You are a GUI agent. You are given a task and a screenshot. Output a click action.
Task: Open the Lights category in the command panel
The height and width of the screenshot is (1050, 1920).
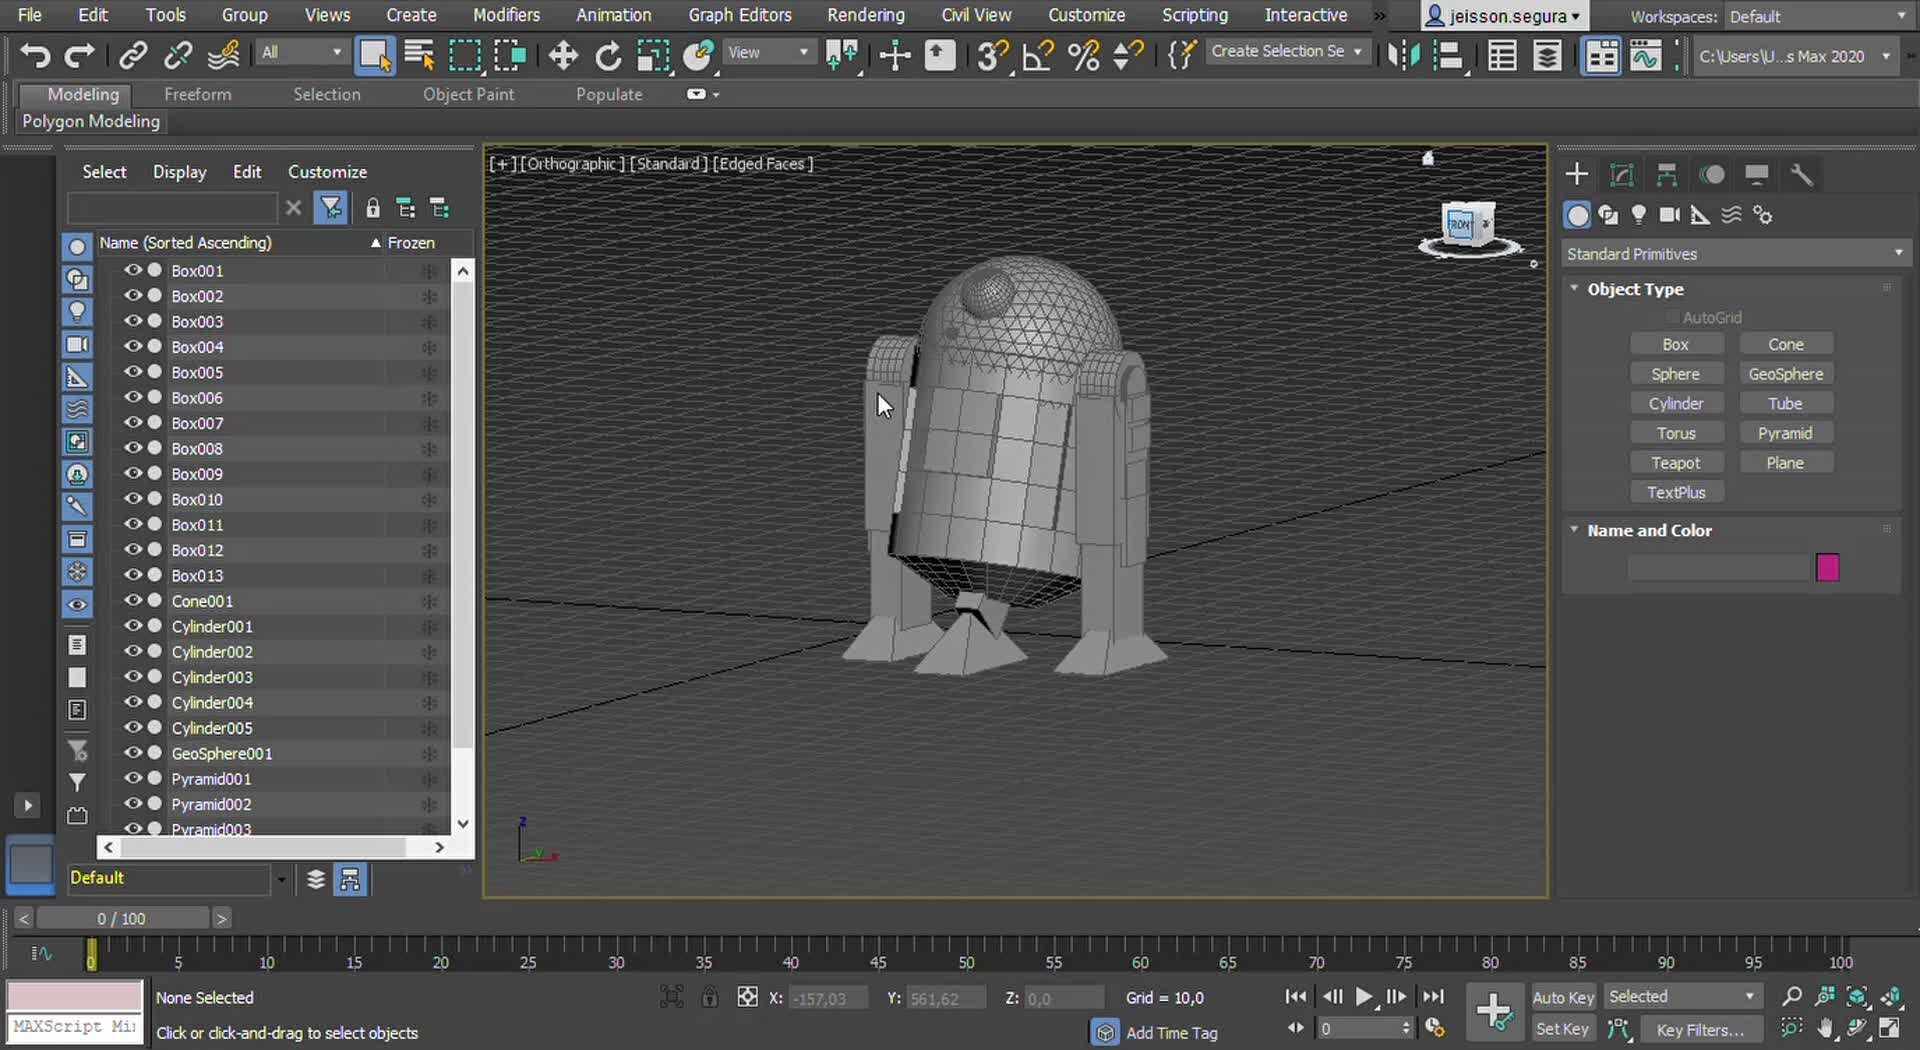tap(1639, 214)
